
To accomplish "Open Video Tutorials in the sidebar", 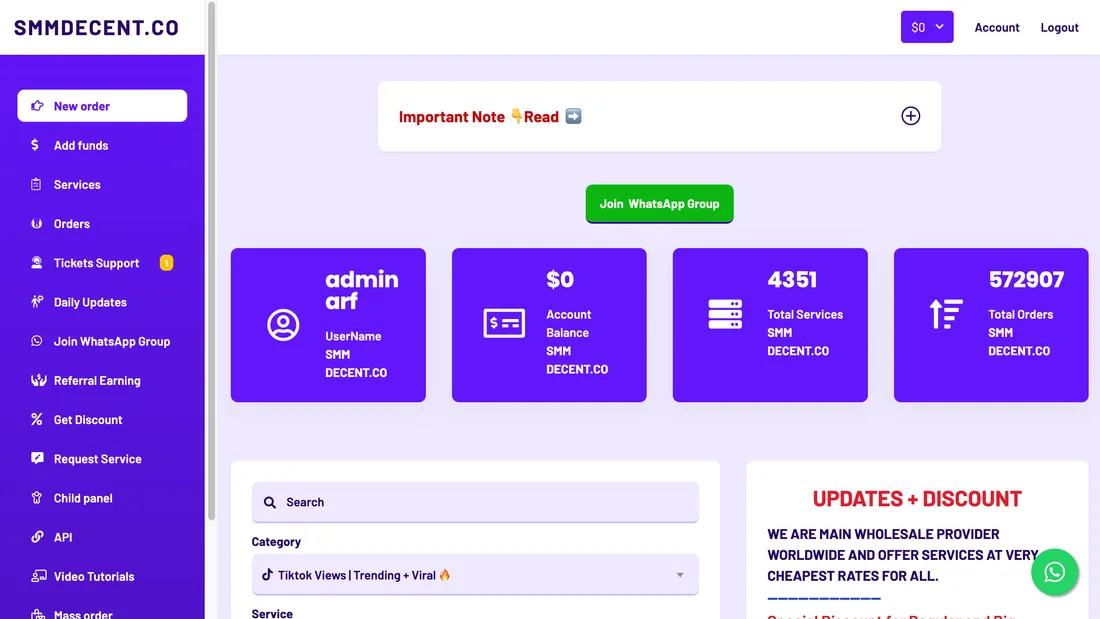I will 102,577.
